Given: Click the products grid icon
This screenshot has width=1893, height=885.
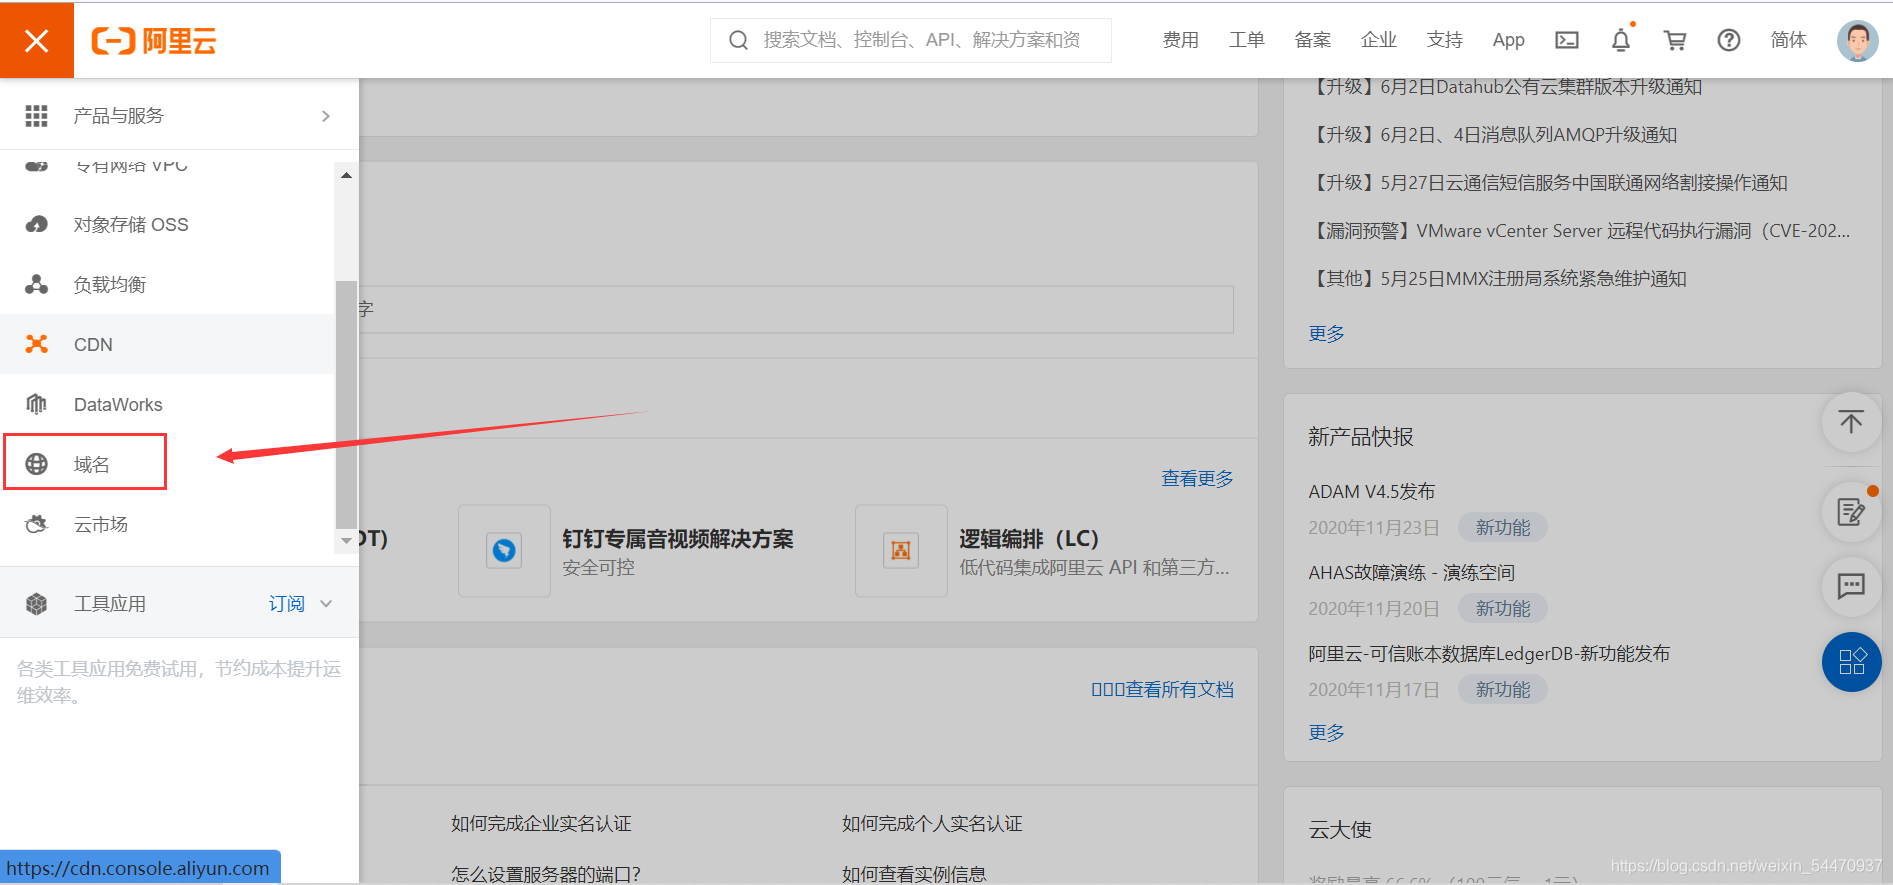Looking at the screenshot, I should point(37,116).
